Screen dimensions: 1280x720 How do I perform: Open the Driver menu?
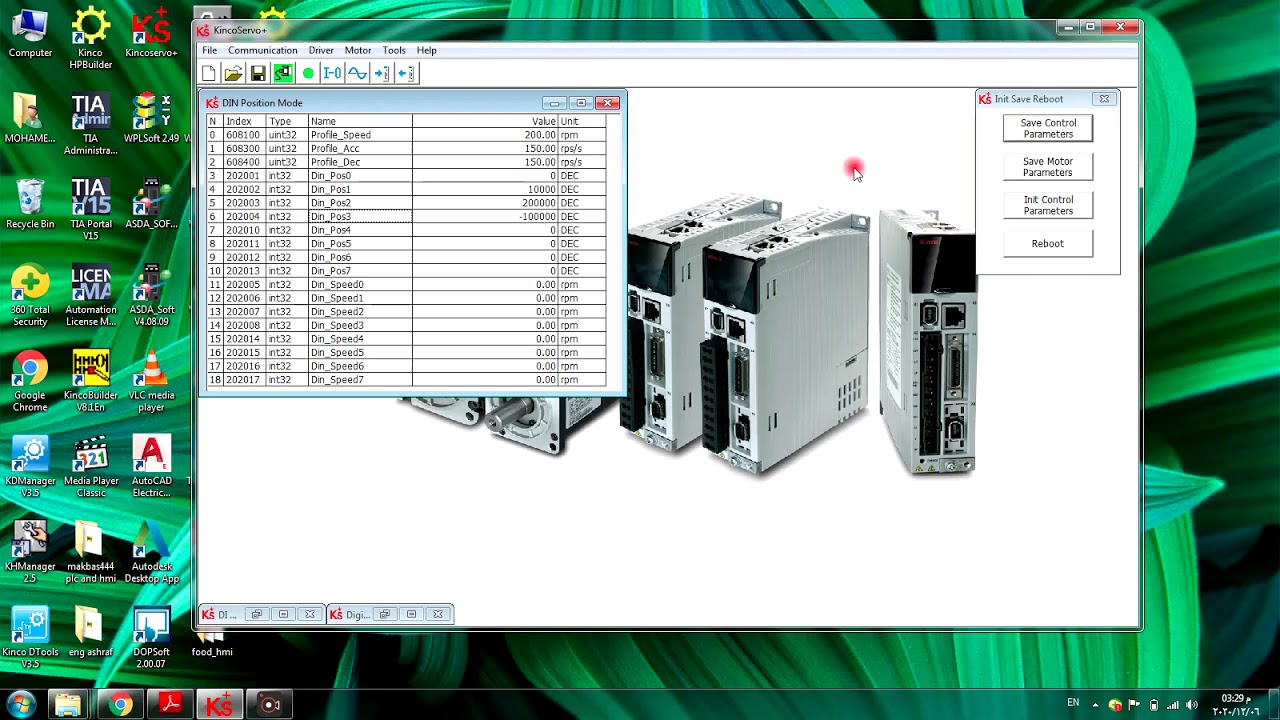pyautogui.click(x=321, y=50)
